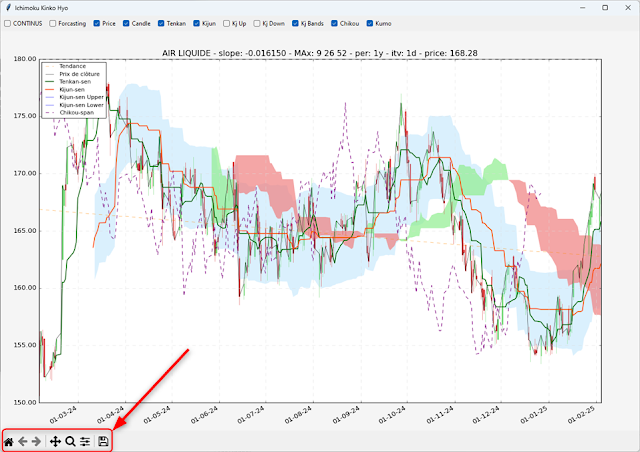The height and width of the screenshot is (452, 640).
Task: Go back to previous view arrow
Action: click(x=24, y=441)
